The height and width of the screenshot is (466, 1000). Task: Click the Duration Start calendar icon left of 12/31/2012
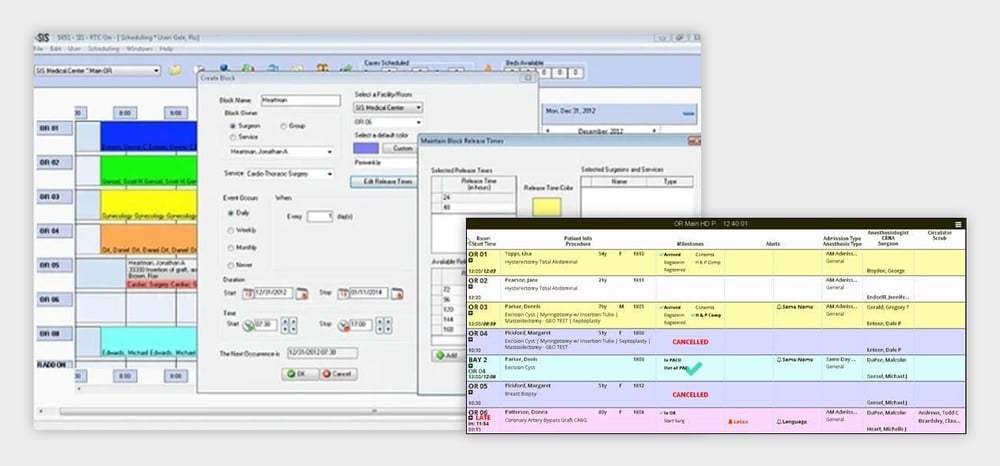coord(247,293)
